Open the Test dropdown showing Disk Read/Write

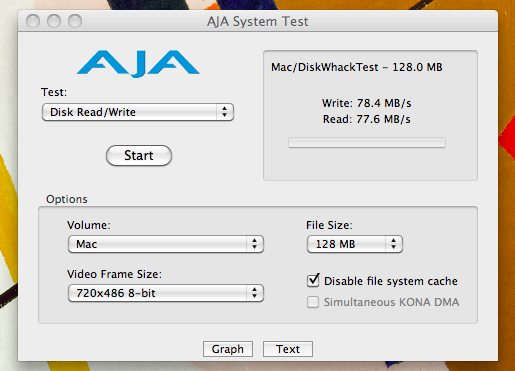pos(138,112)
